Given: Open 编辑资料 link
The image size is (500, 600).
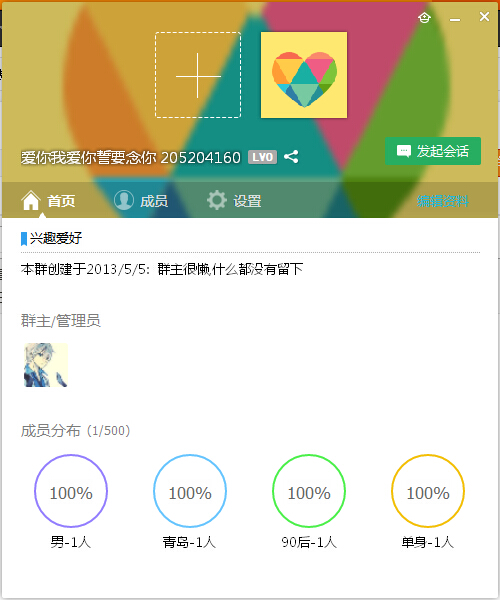Looking at the screenshot, I should [443, 201].
